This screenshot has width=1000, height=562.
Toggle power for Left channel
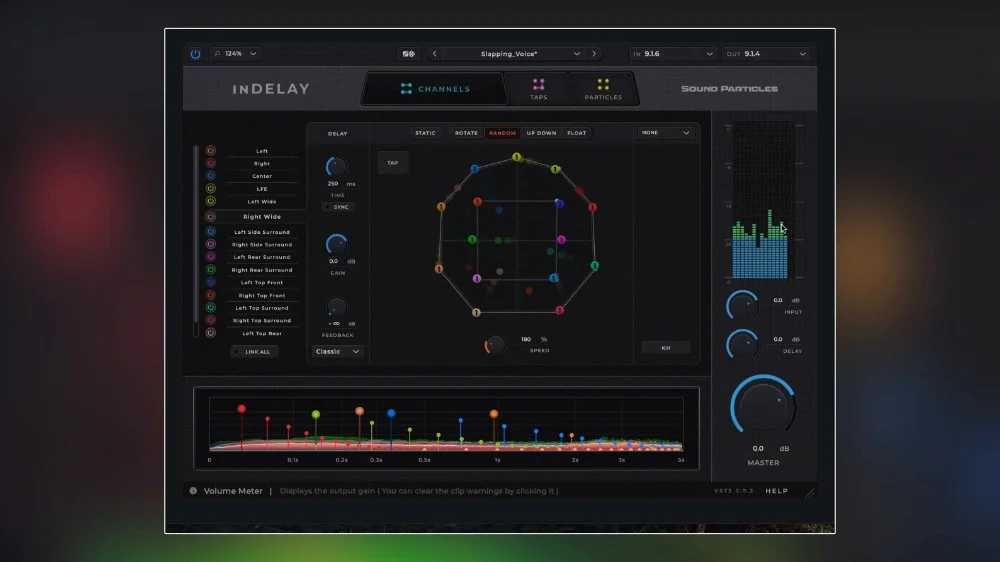pos(210,151)
